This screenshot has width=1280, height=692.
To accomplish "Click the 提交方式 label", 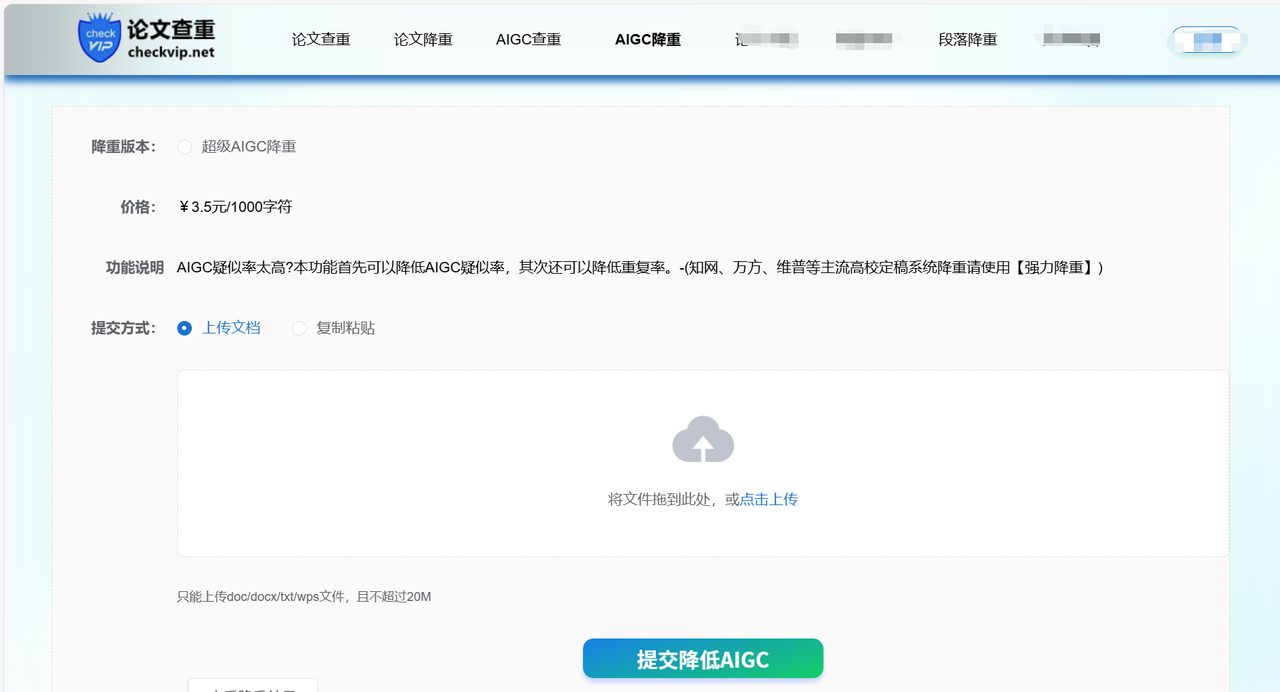I will pos(124,328).
